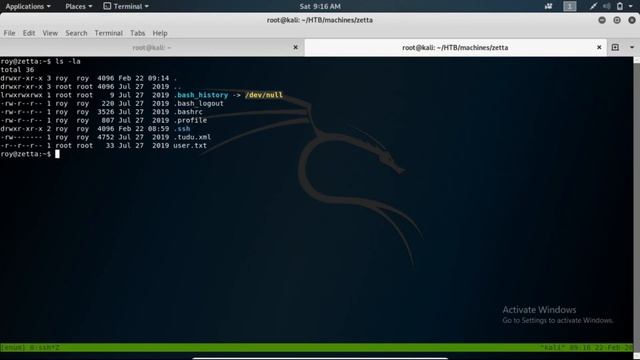Image resolution: width=640 pixels, height=360 pixels.
Task: Click the .bash_history entry
Action: [x=200, y=95]
